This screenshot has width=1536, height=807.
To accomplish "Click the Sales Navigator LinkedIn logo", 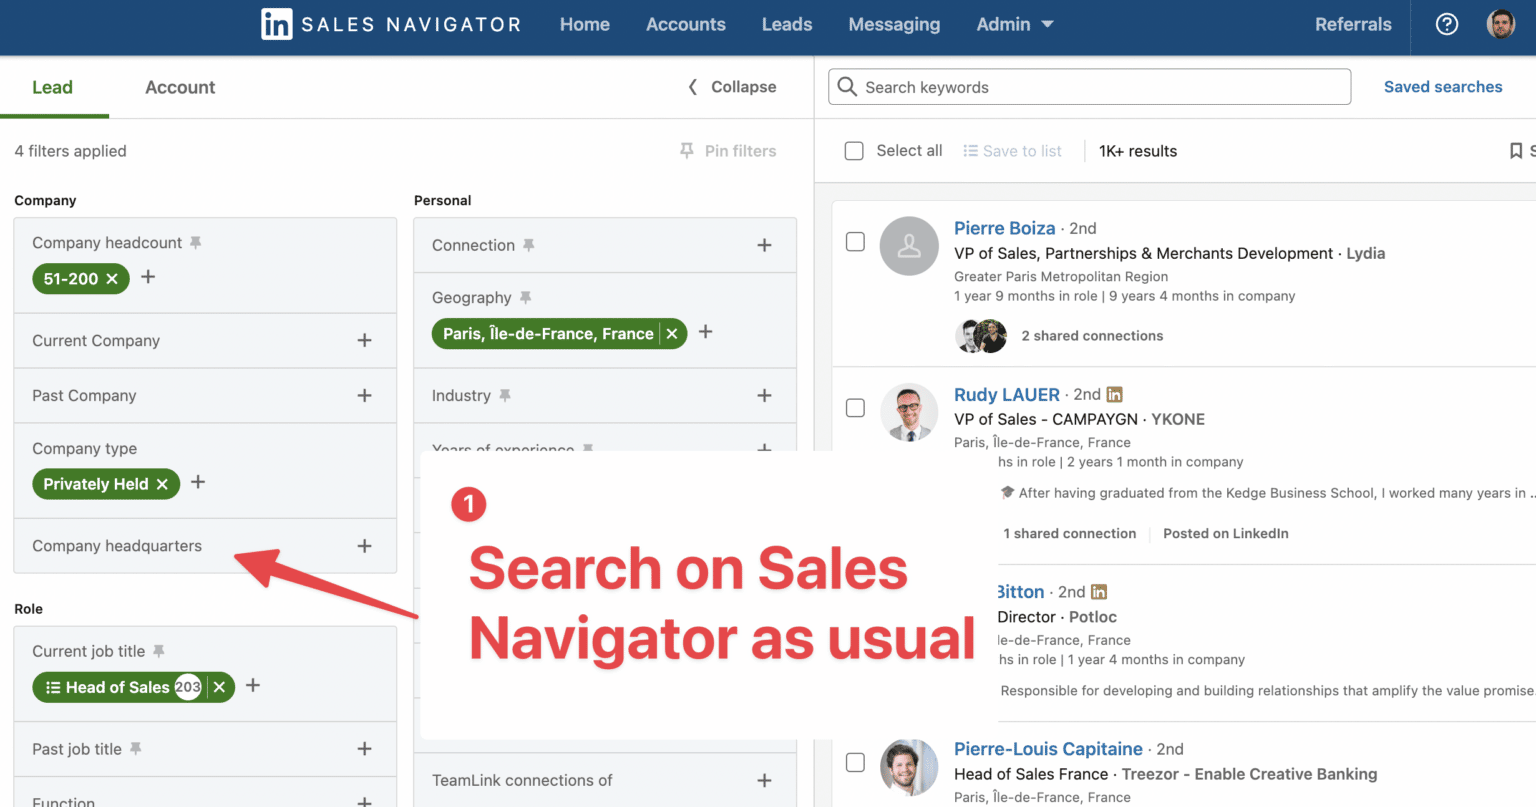I will click(277, 24).
